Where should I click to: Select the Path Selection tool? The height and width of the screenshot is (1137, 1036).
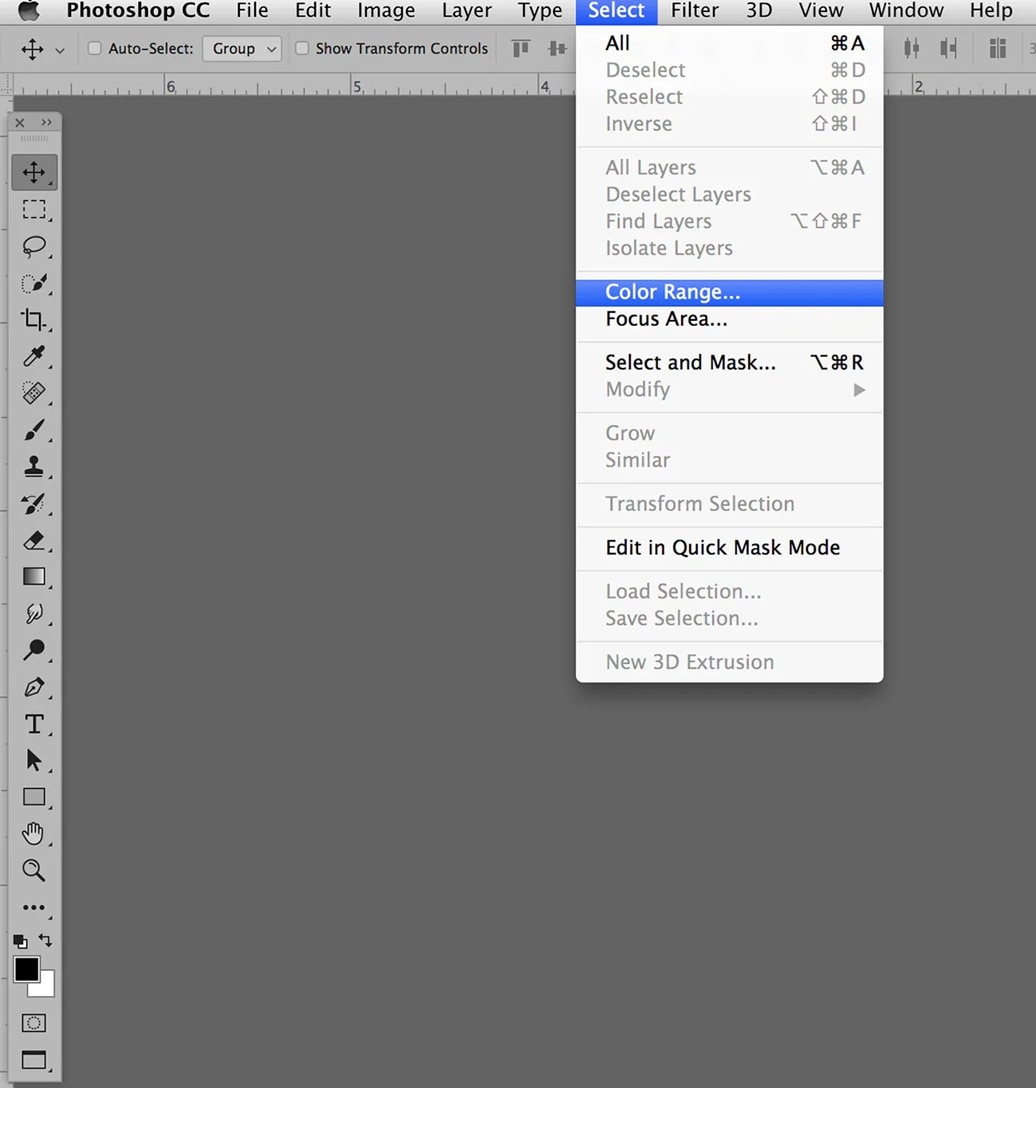(34, 760)
